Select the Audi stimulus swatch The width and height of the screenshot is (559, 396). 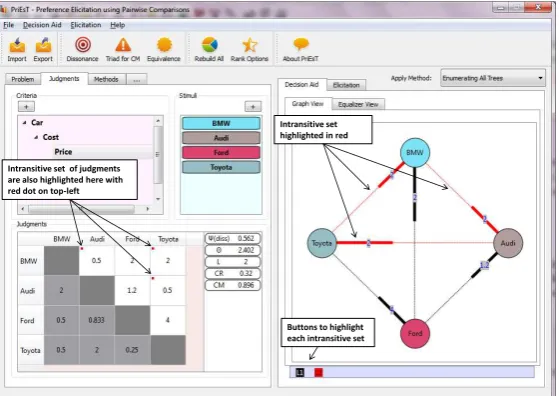(221, 138)
